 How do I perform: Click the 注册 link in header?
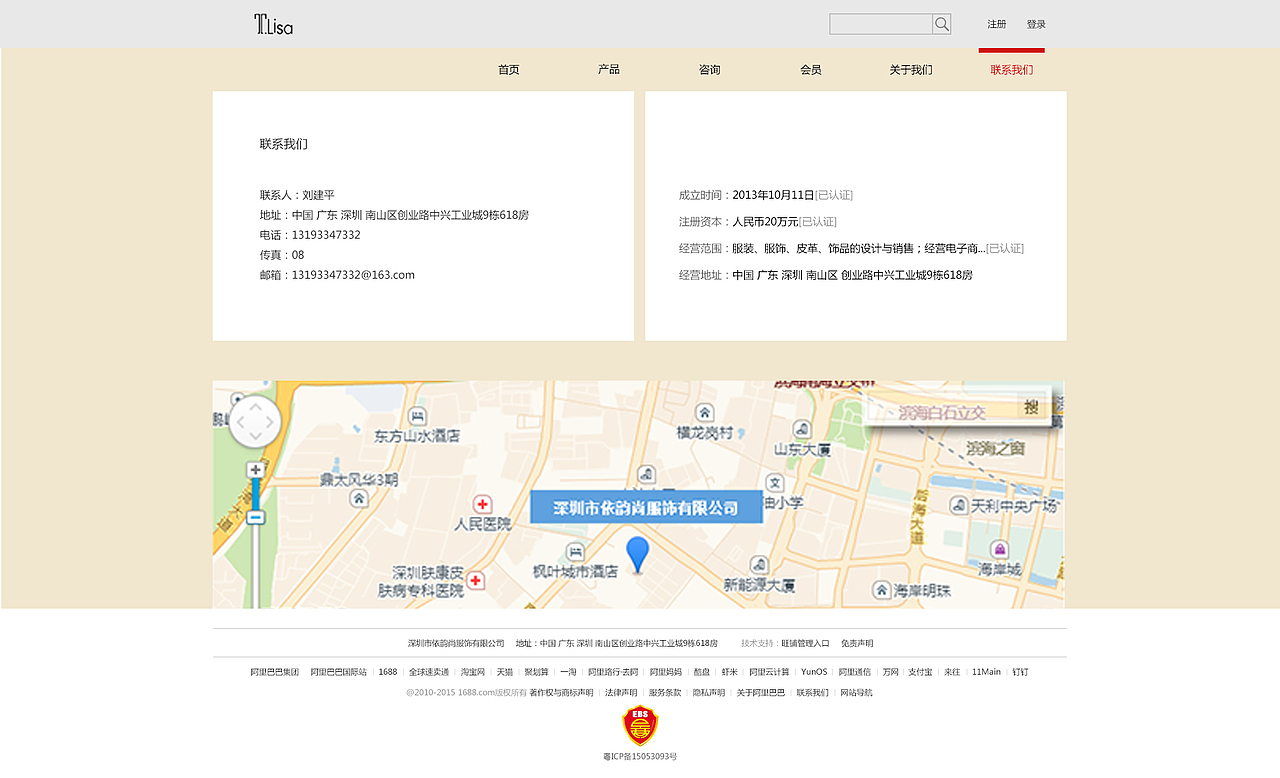997,24
